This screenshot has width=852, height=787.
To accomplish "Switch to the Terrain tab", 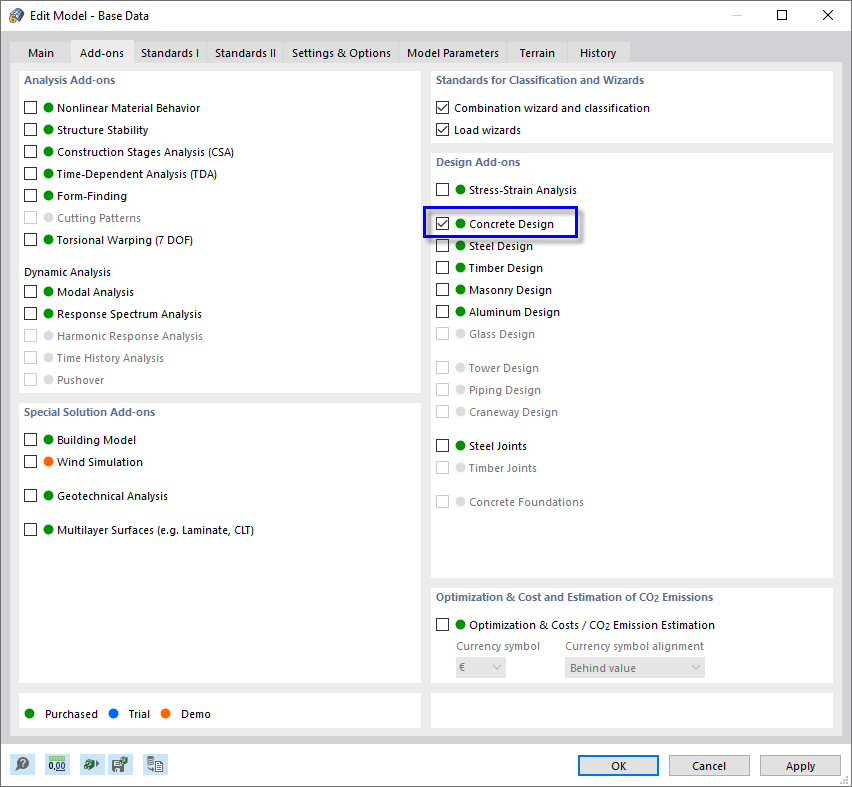I will (537, 53).
